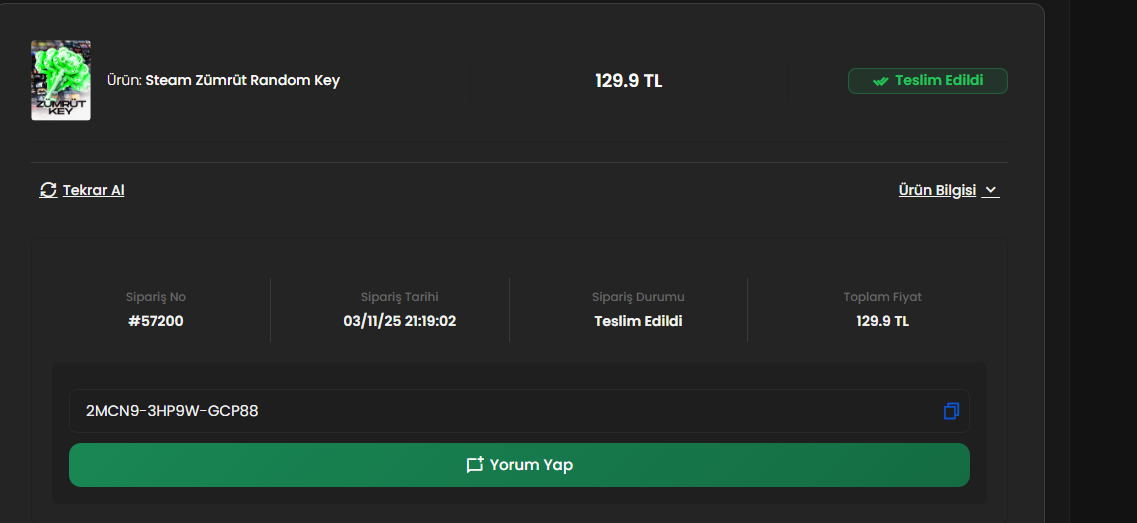Click the refresh icon beside Tekrar Al
The height and width of the screenshot is (523, 1137).
click(48, 190)
